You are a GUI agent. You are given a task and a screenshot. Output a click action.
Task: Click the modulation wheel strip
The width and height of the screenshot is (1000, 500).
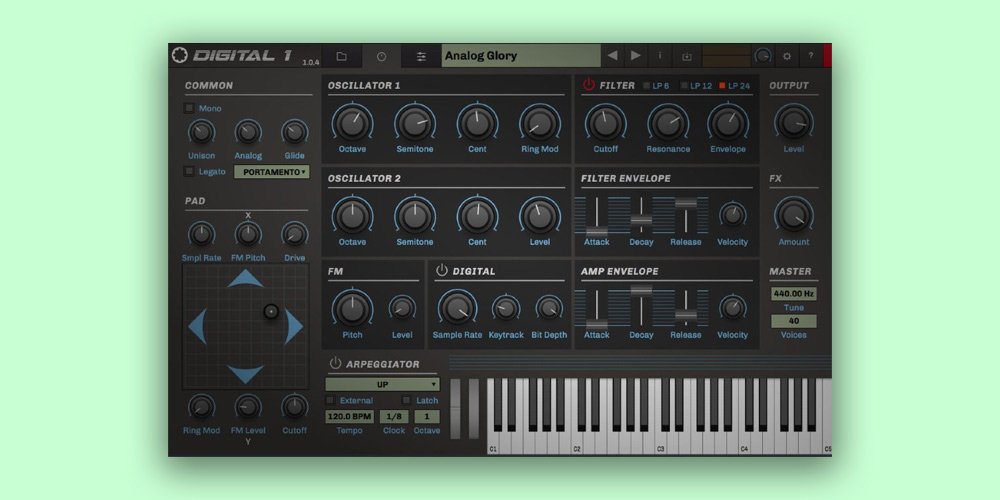(474, 409)
